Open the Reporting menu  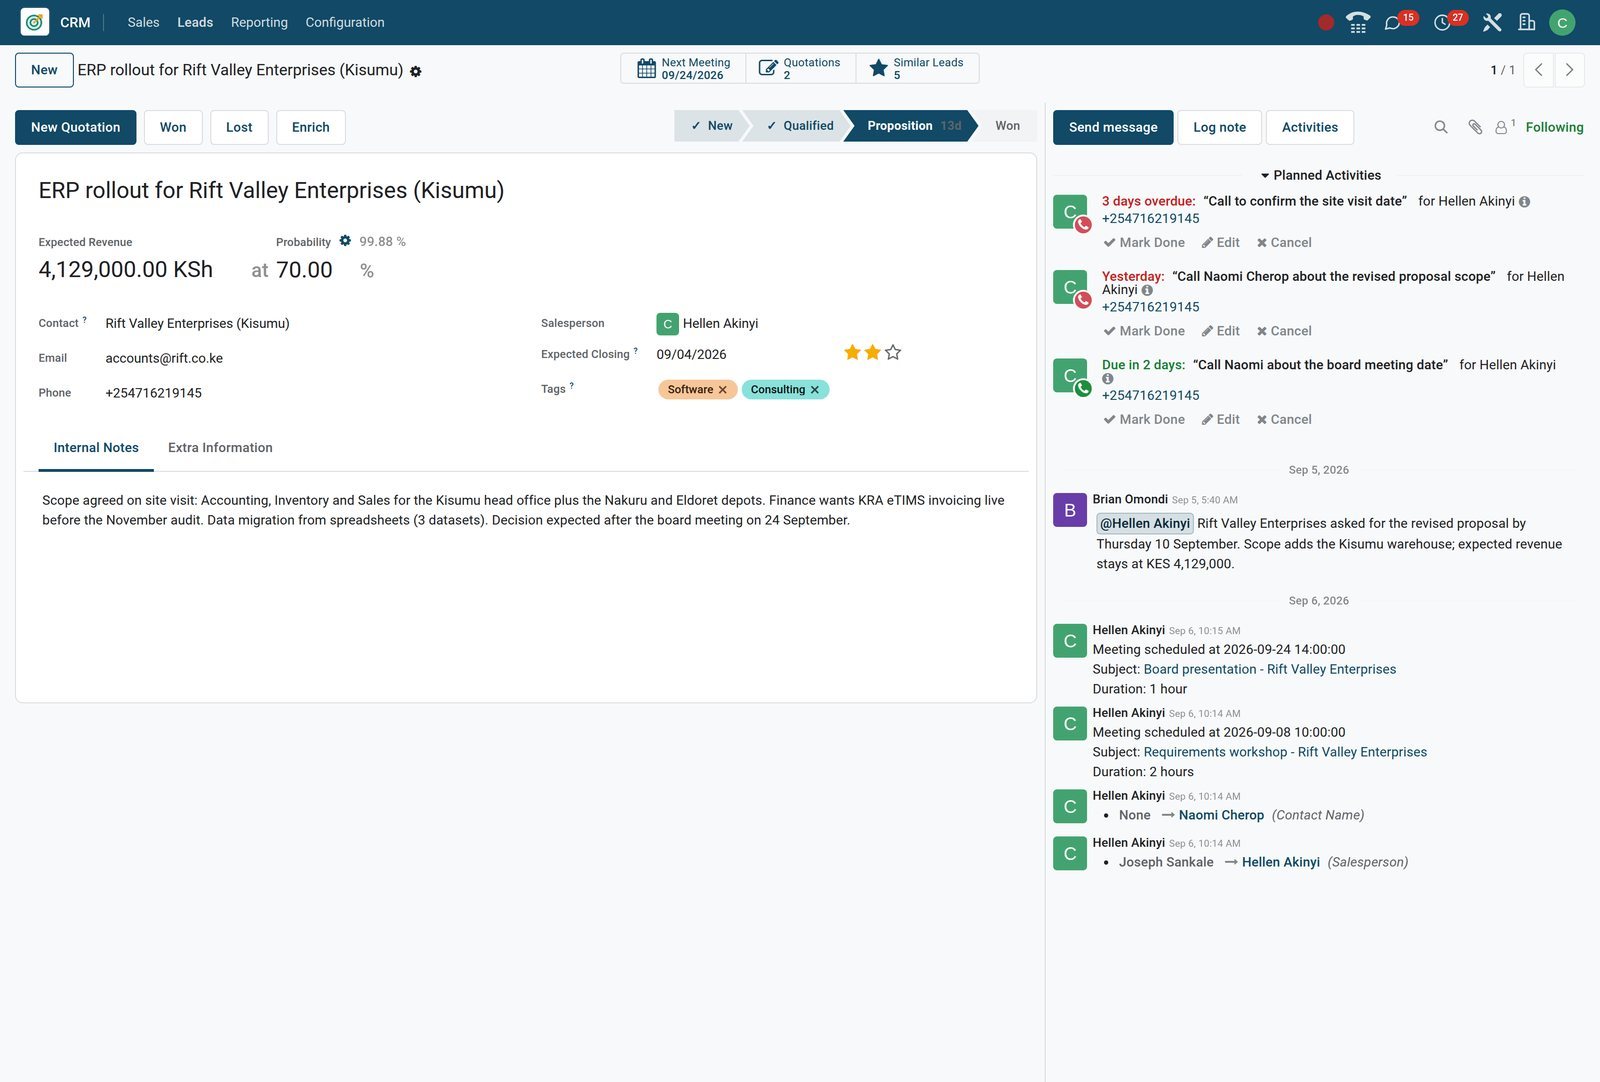click(259, 22)
